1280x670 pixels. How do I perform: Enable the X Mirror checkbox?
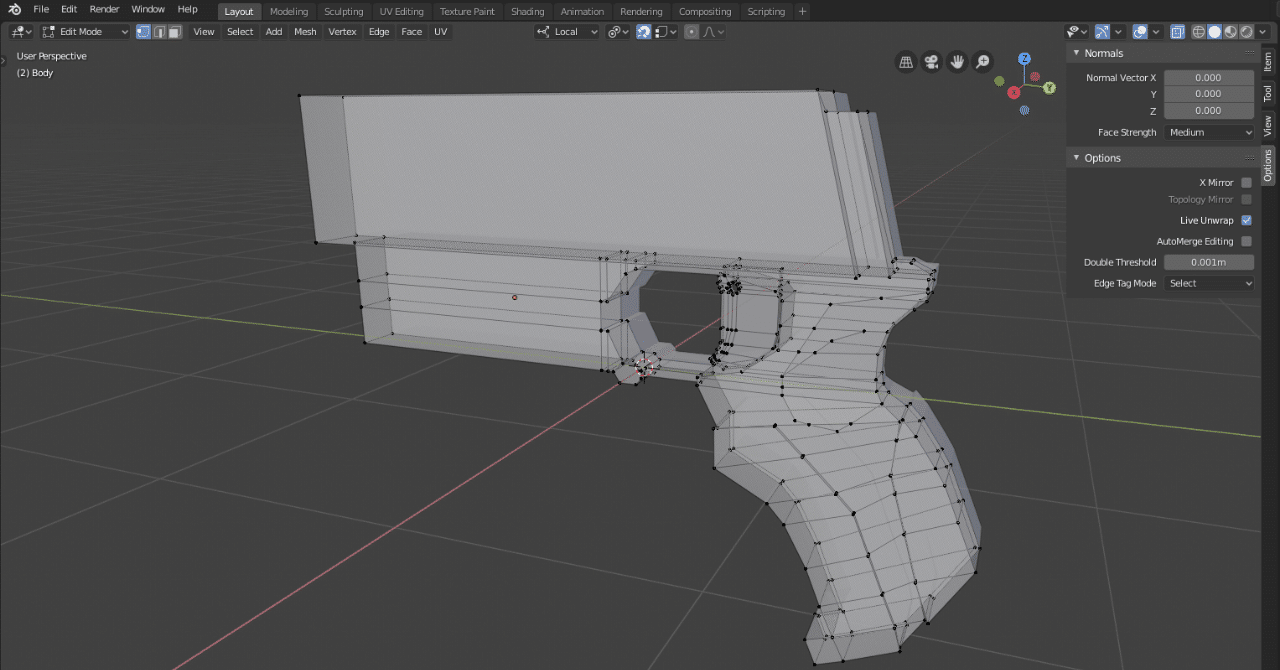tap(1246, 183)
